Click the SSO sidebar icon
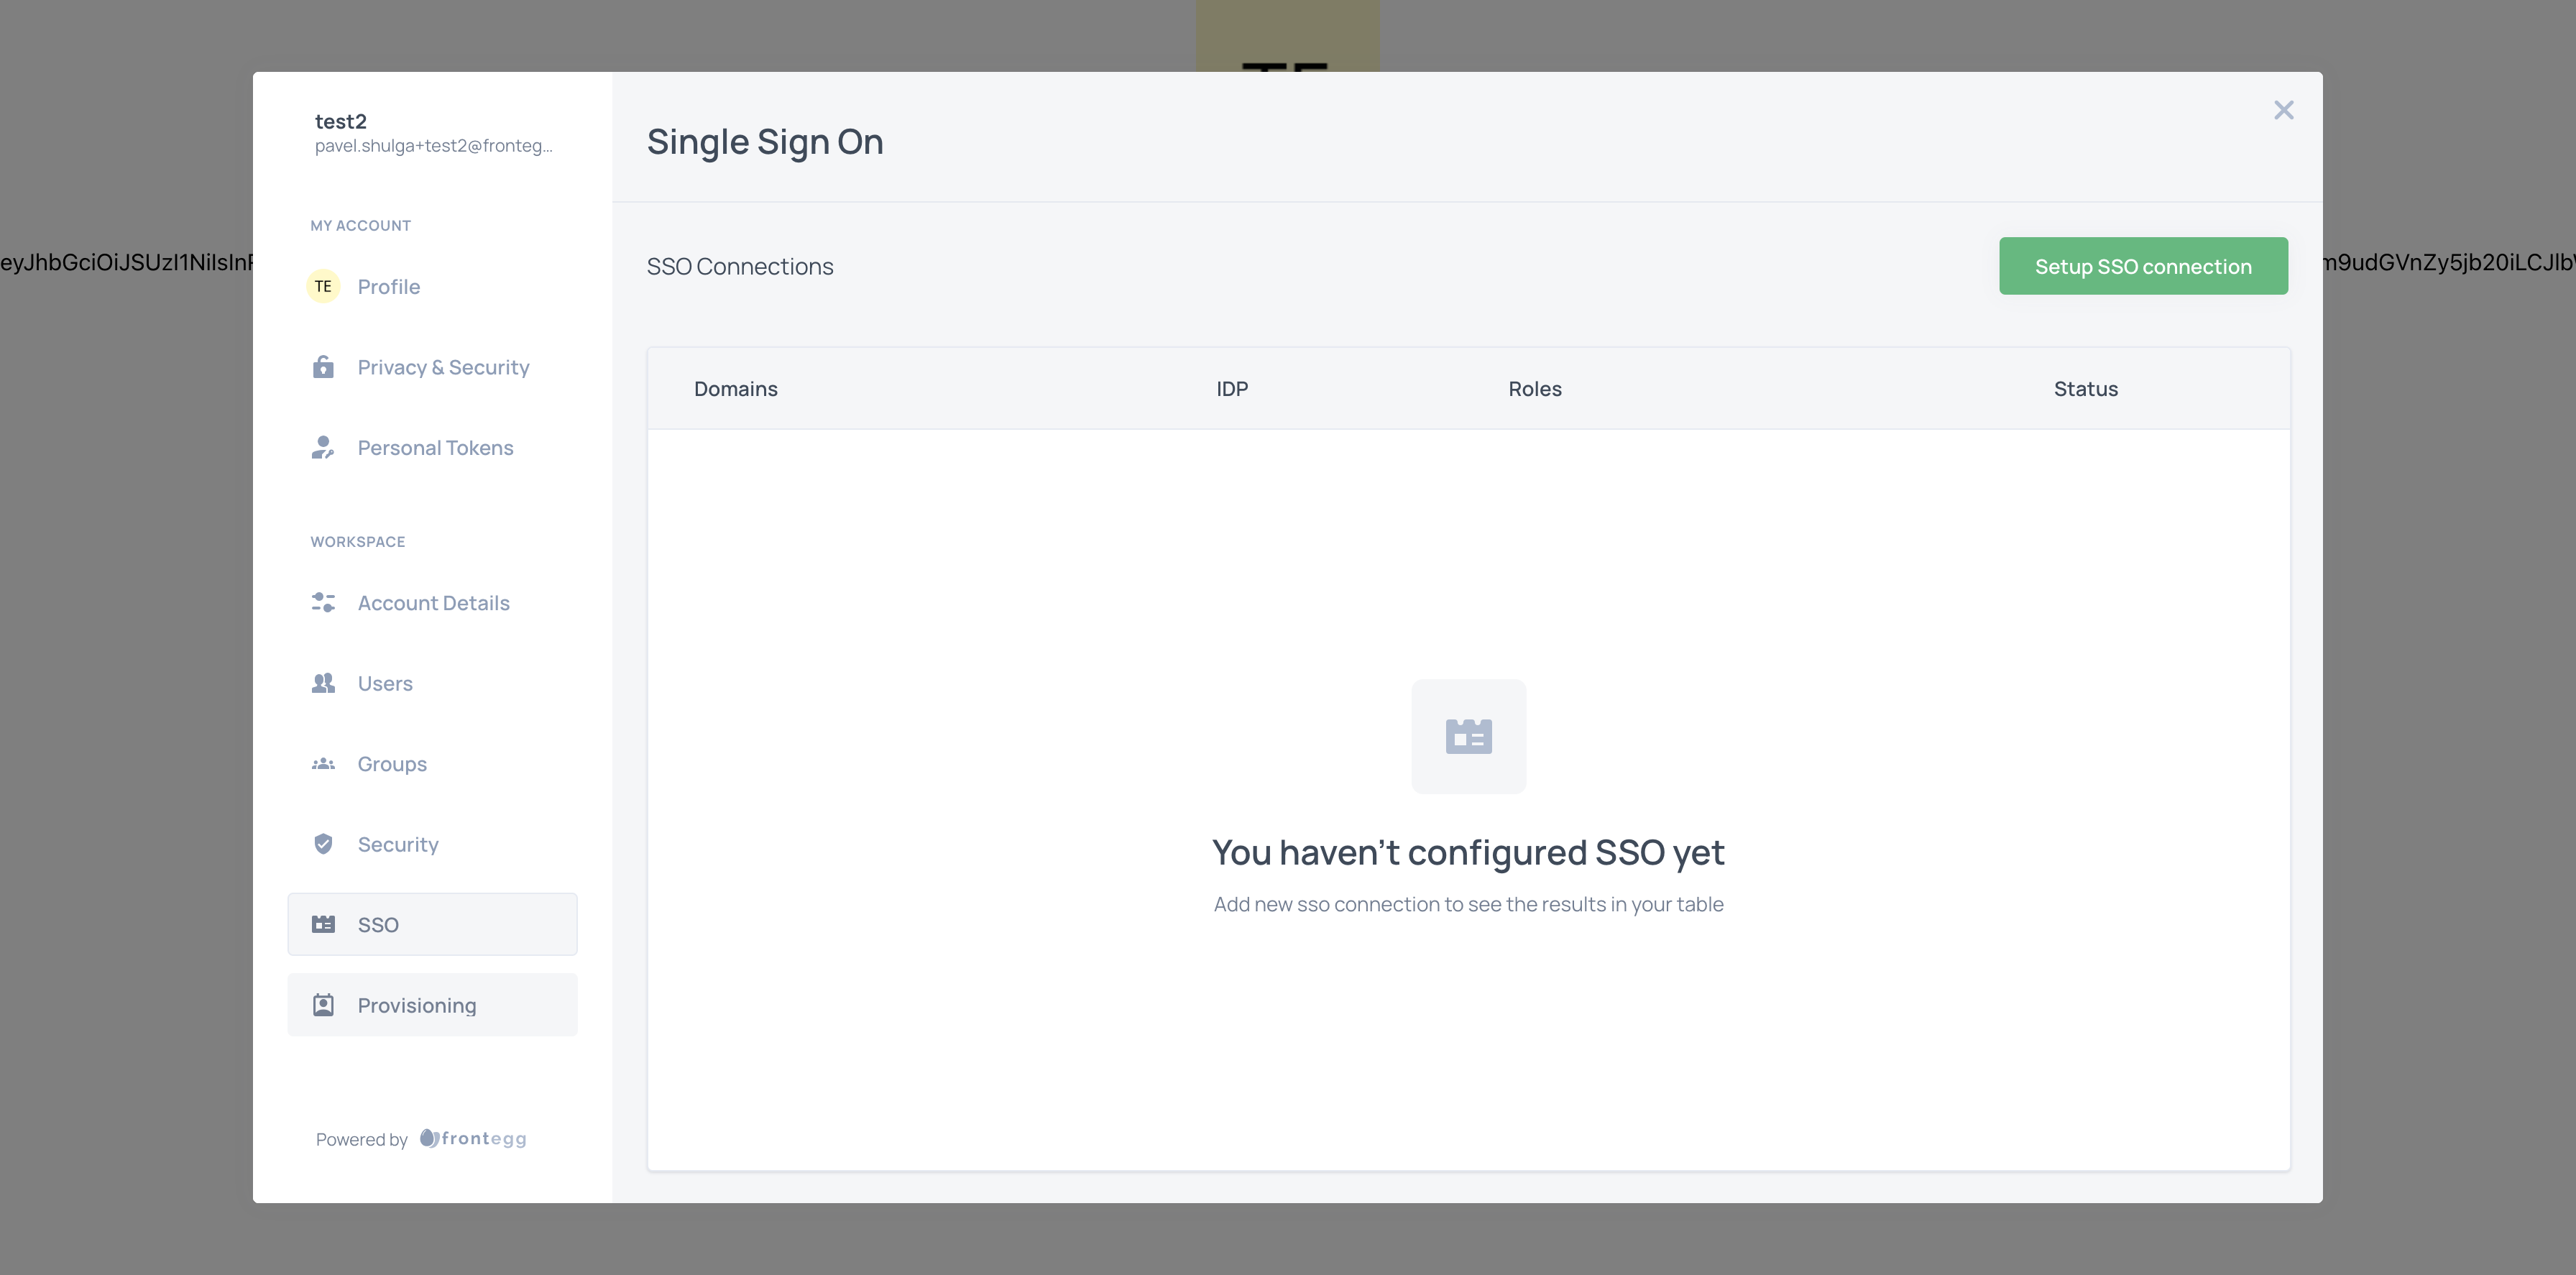Image resolution: width=2576 pixels, height=1275 pixels. (323, 925)
